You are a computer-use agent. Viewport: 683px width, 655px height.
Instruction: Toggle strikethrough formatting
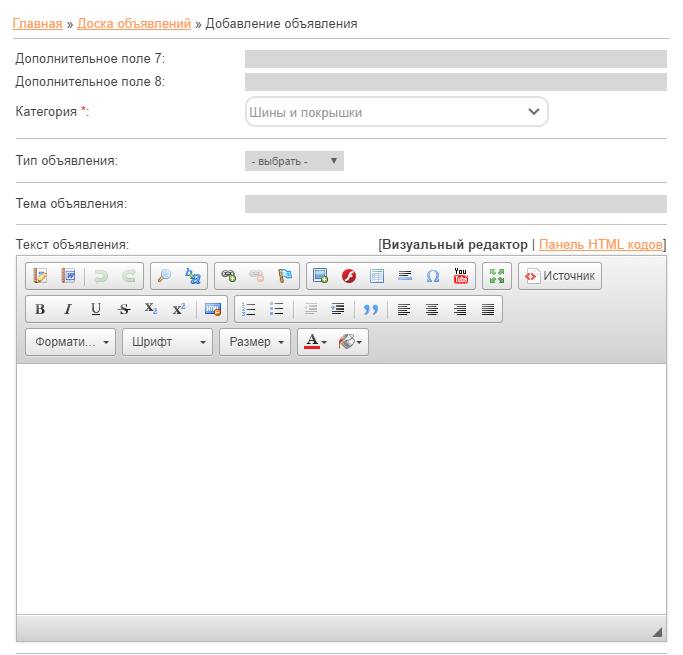(x=124, y=309)
